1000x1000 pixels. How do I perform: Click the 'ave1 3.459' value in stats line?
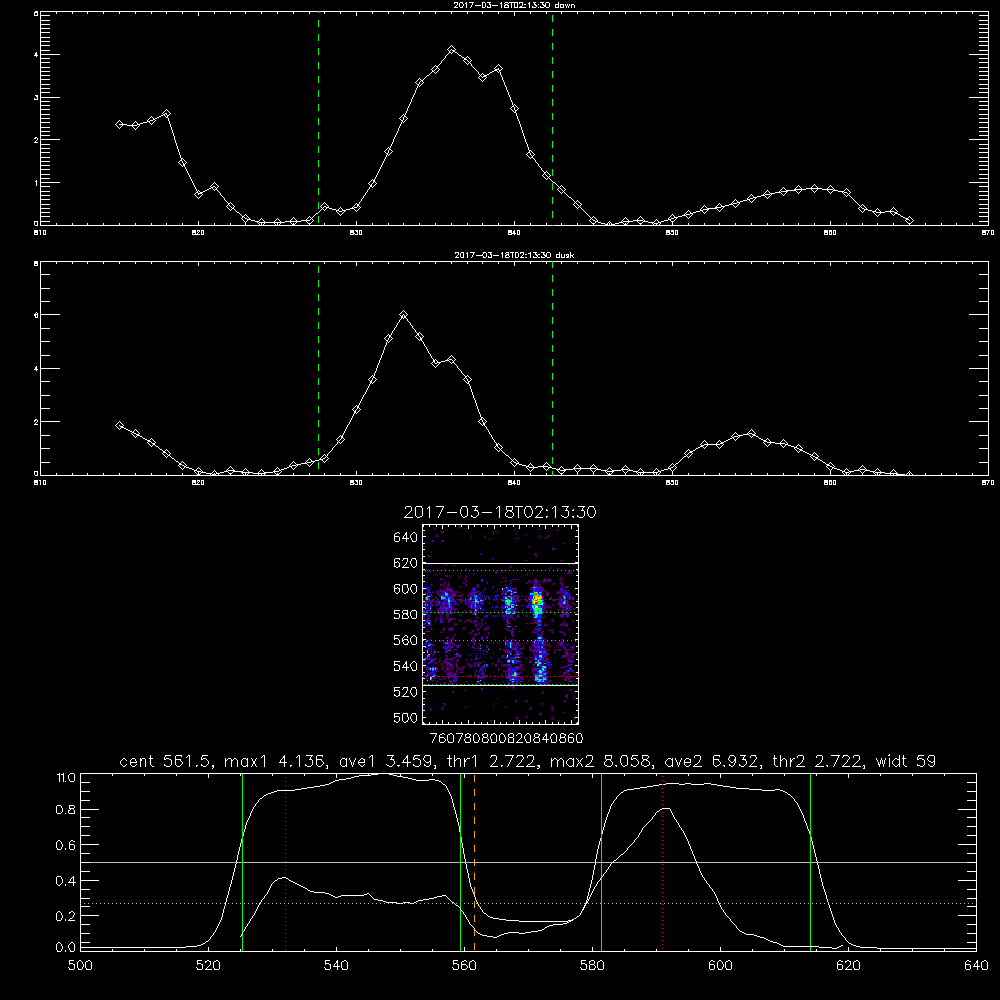[x=387, y=761]
